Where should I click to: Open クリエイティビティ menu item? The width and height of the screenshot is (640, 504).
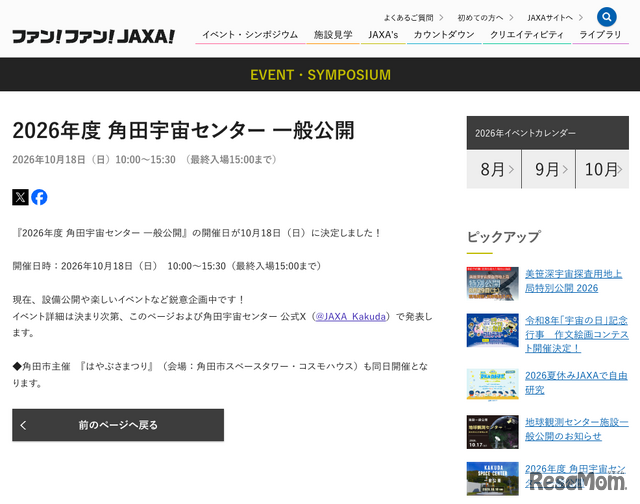pyautogui.click(x=527, y=35)
